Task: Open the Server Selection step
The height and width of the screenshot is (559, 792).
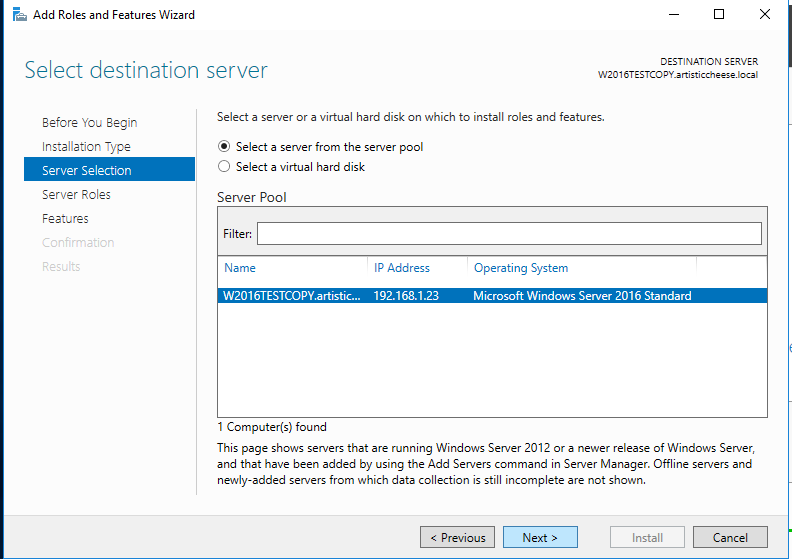Action: pos(87,170)
